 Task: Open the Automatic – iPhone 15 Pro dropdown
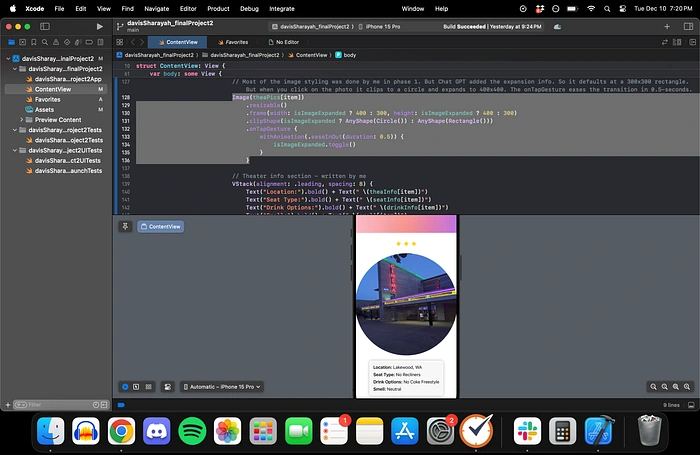221,386
